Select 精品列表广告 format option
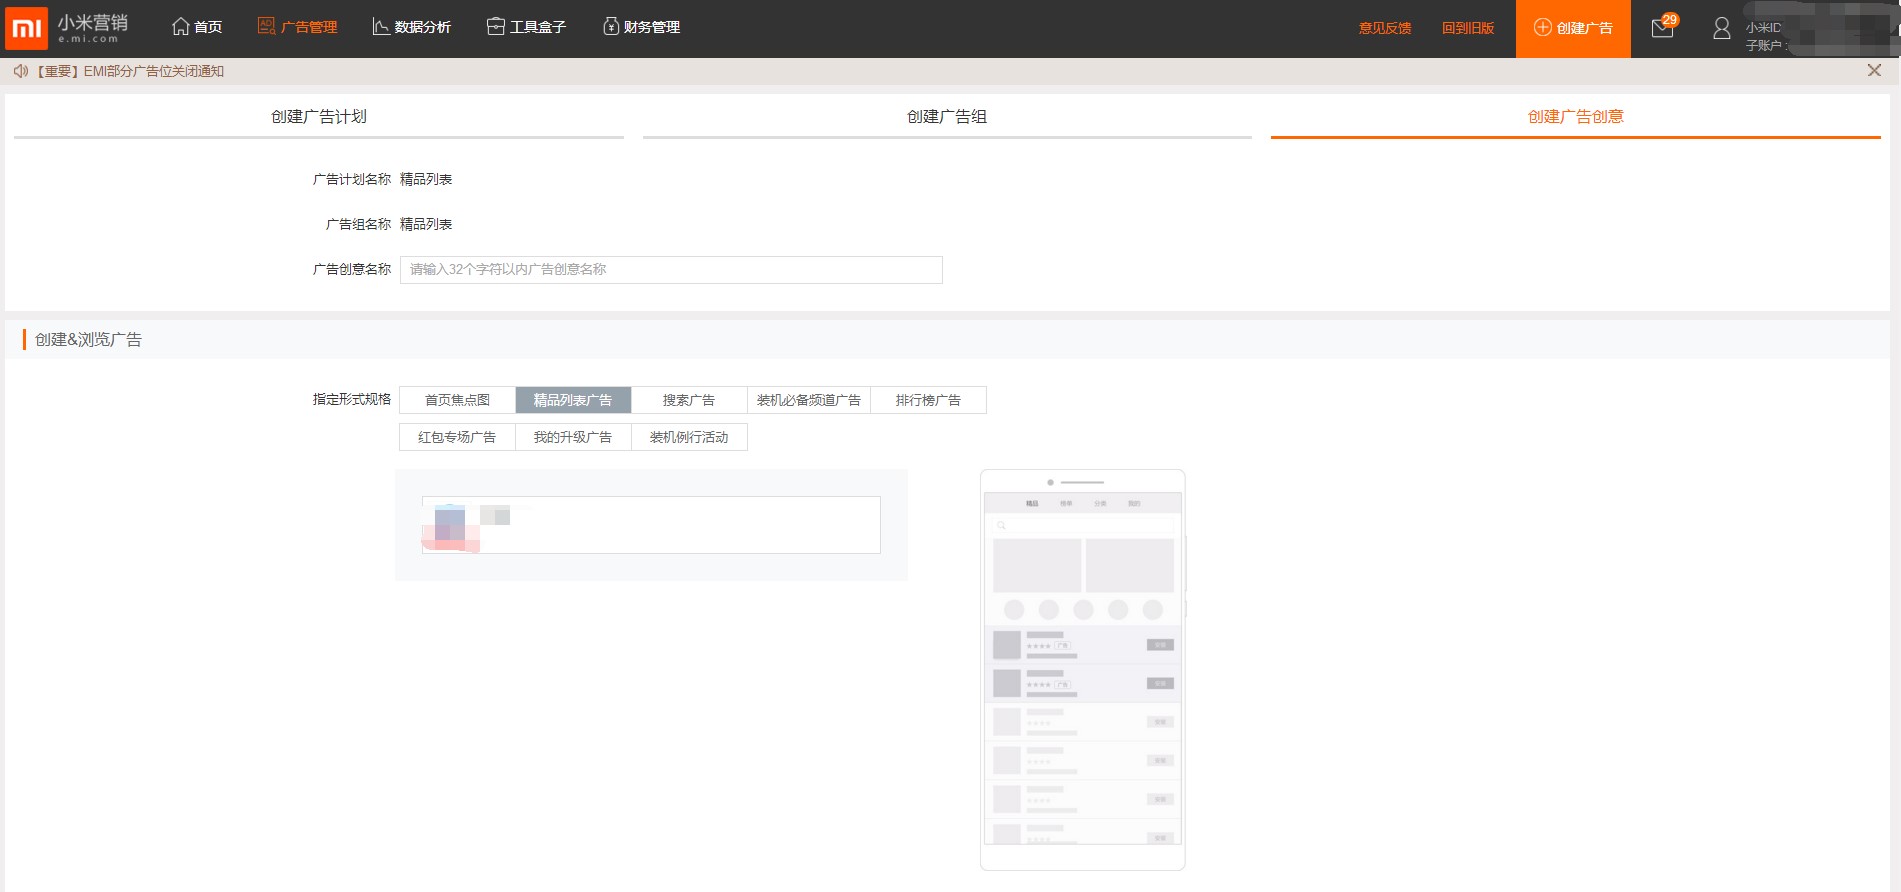Image resolution: width=1901 pixels, height=892 pixels. coord(573,400)
